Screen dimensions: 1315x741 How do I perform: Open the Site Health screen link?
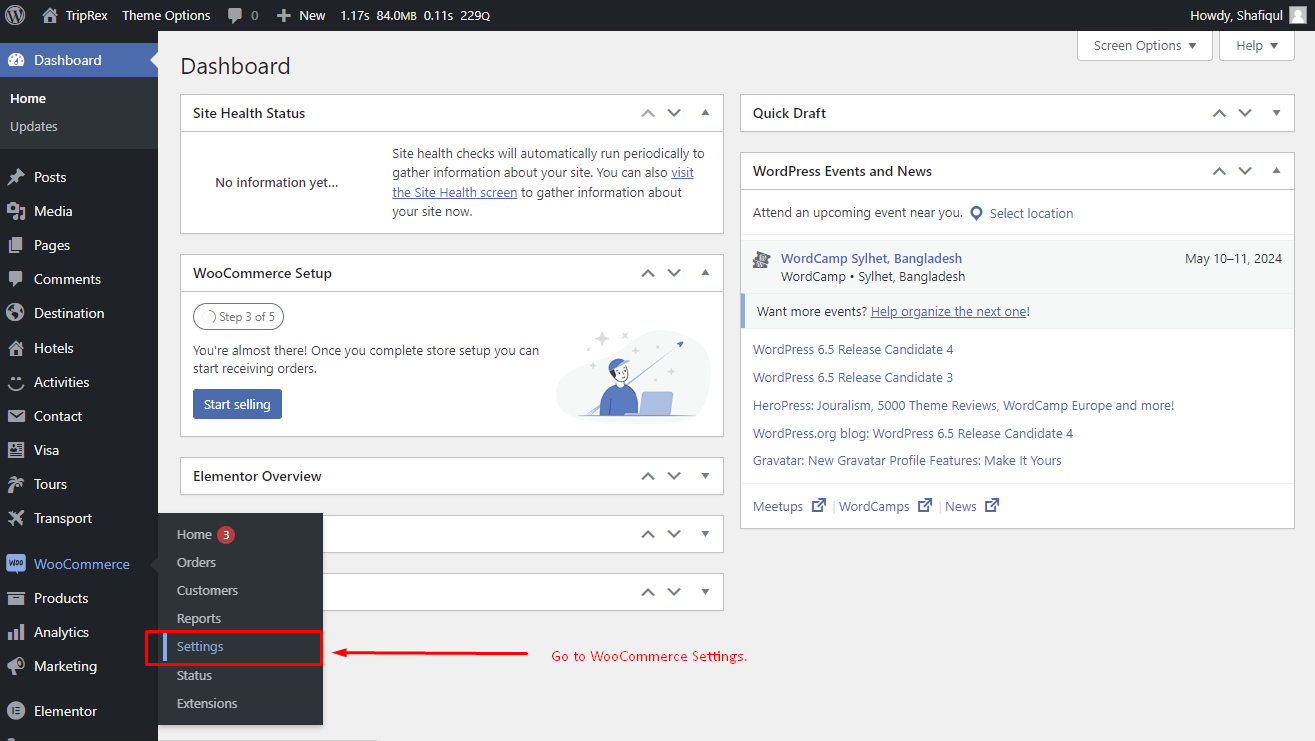coord(455,192)
